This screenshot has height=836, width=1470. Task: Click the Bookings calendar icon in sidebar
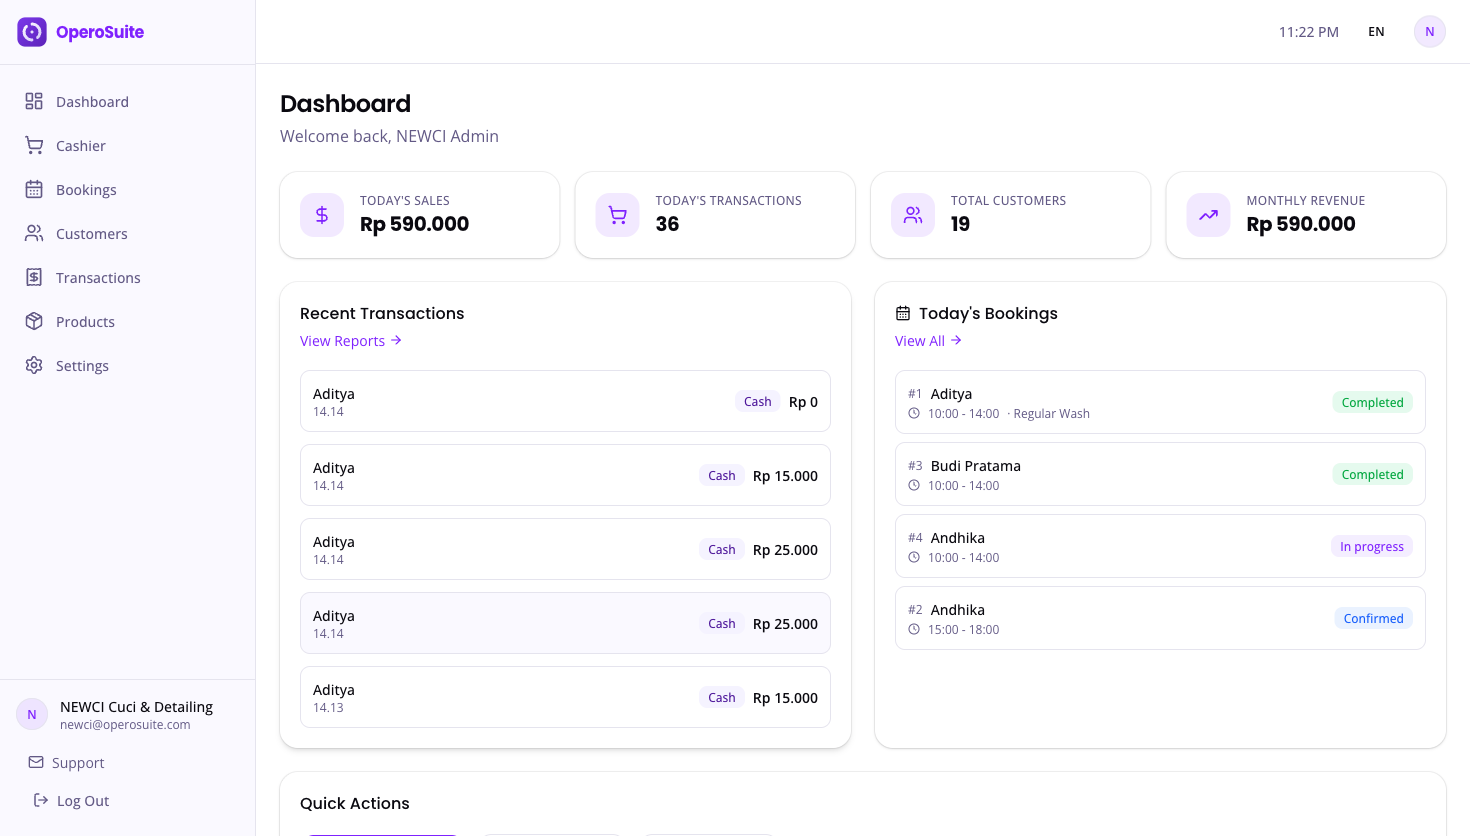(33, 189)
